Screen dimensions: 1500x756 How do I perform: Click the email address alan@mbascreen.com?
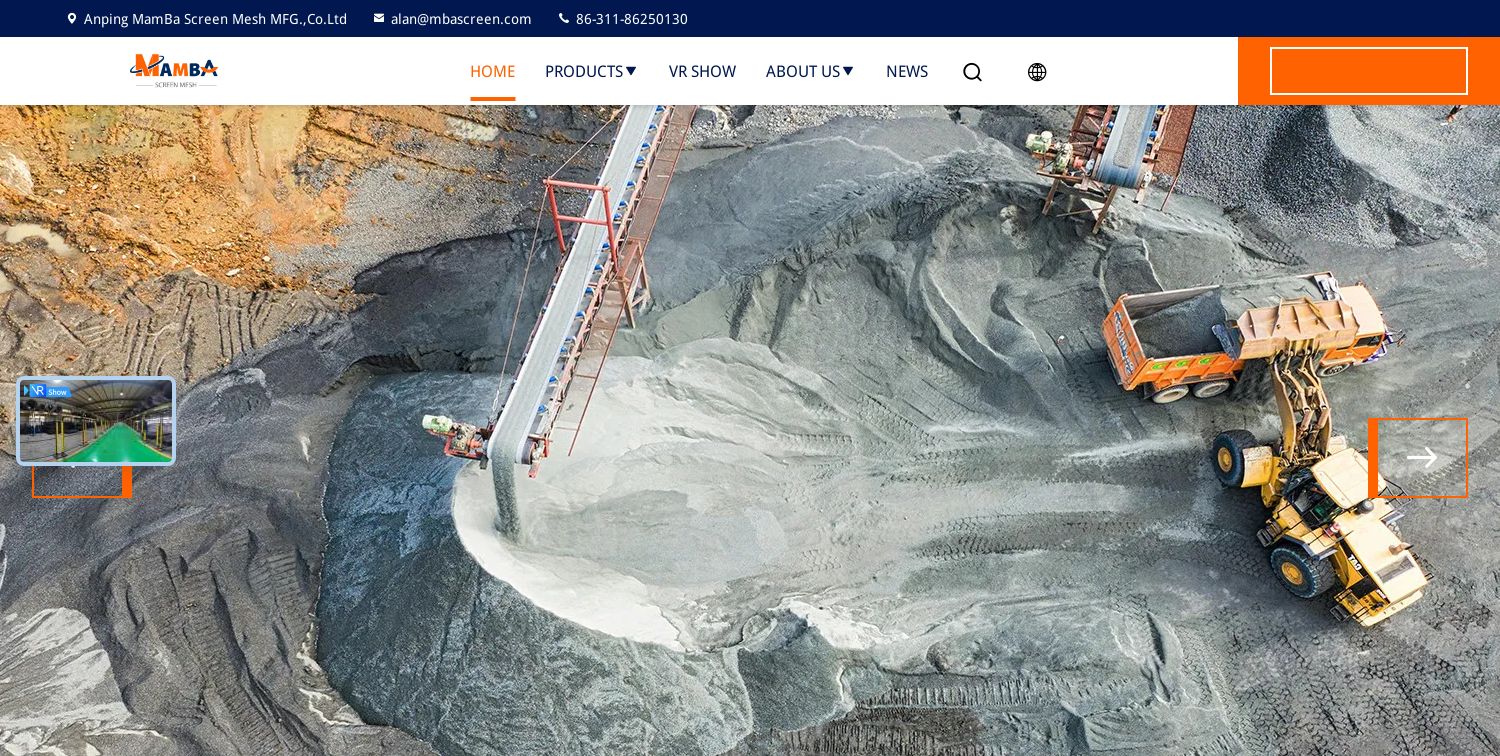tap(461, 18)
